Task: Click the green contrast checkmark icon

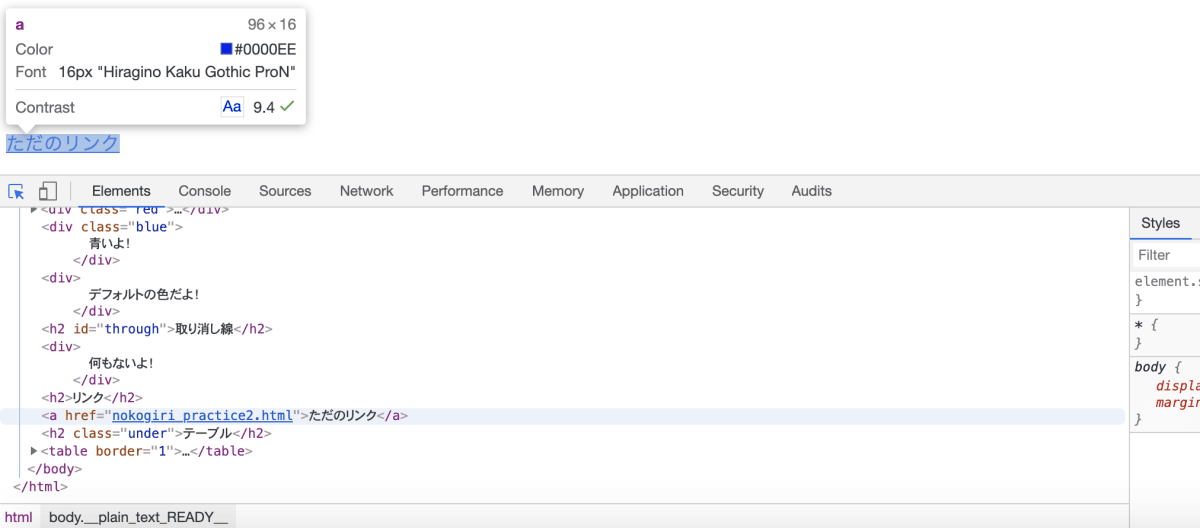Action: [287, 106]
